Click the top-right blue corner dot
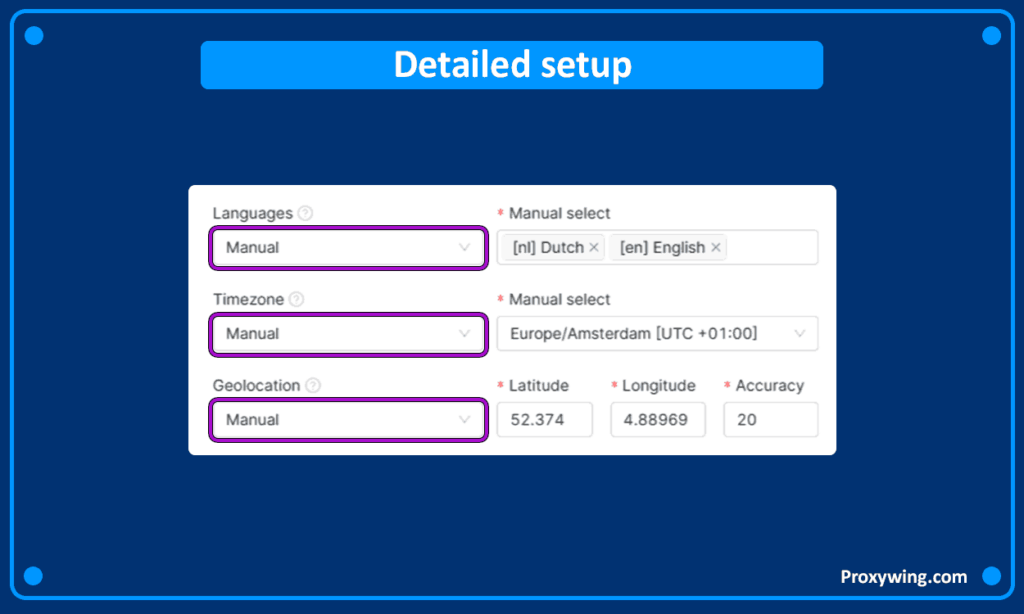This screenshot has height=614, width=1024. tap(991, 36)
